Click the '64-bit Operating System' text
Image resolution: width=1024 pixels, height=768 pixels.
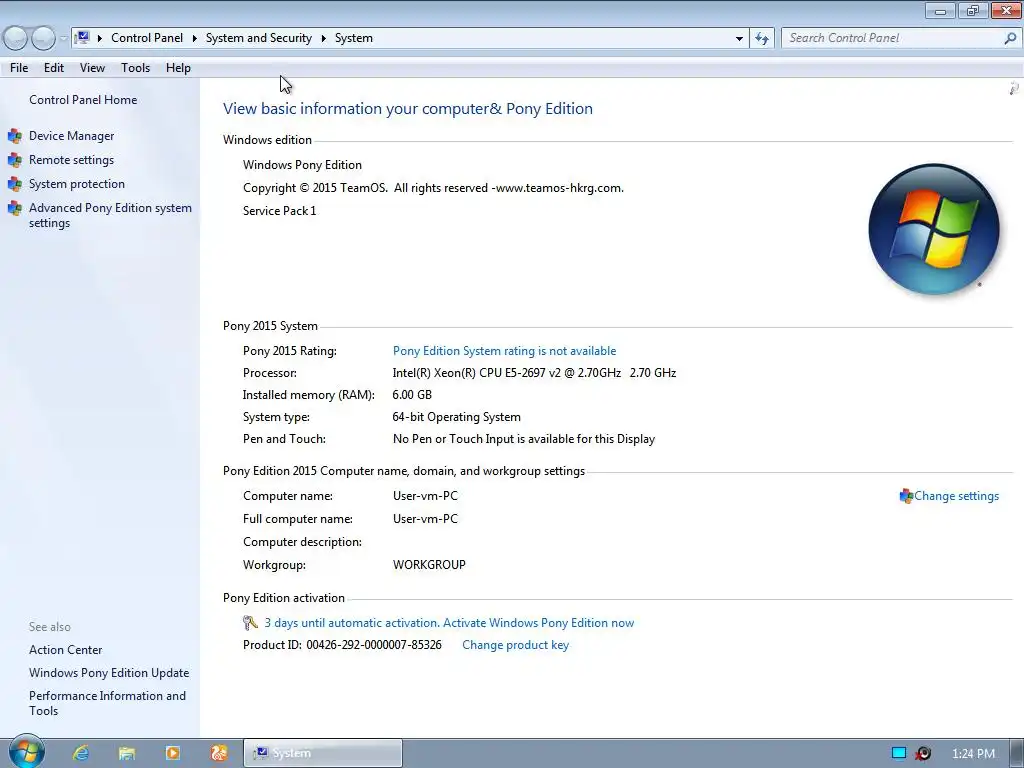tap(456, 417)
